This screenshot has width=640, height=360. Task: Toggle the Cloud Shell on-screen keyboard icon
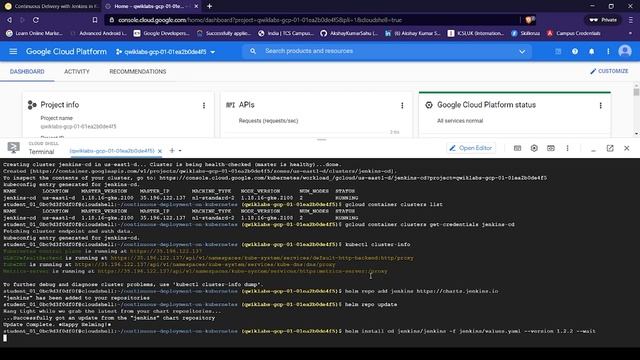(517, 148)
